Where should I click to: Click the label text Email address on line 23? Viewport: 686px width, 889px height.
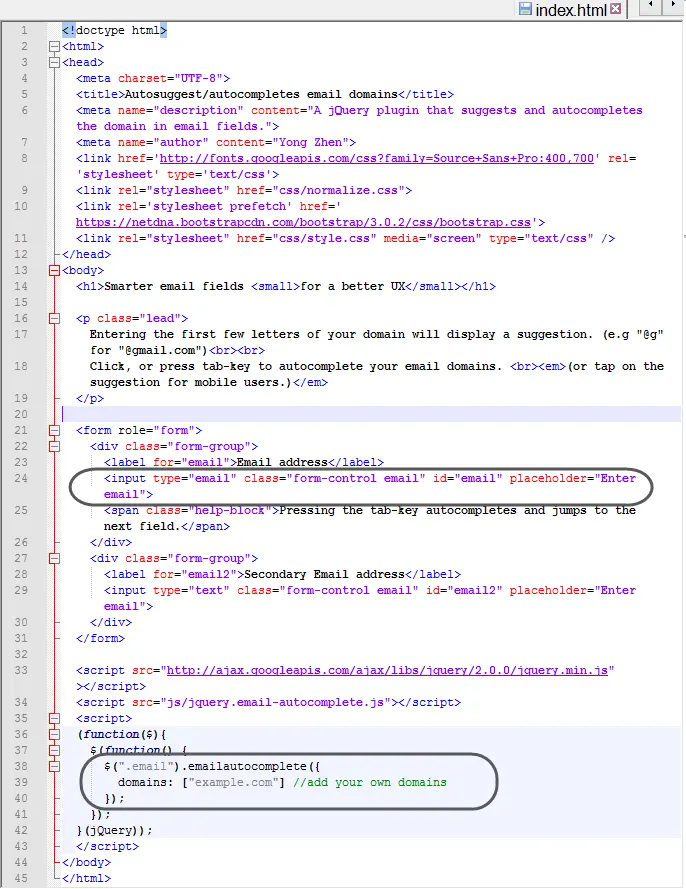click(x=282, y=463)
